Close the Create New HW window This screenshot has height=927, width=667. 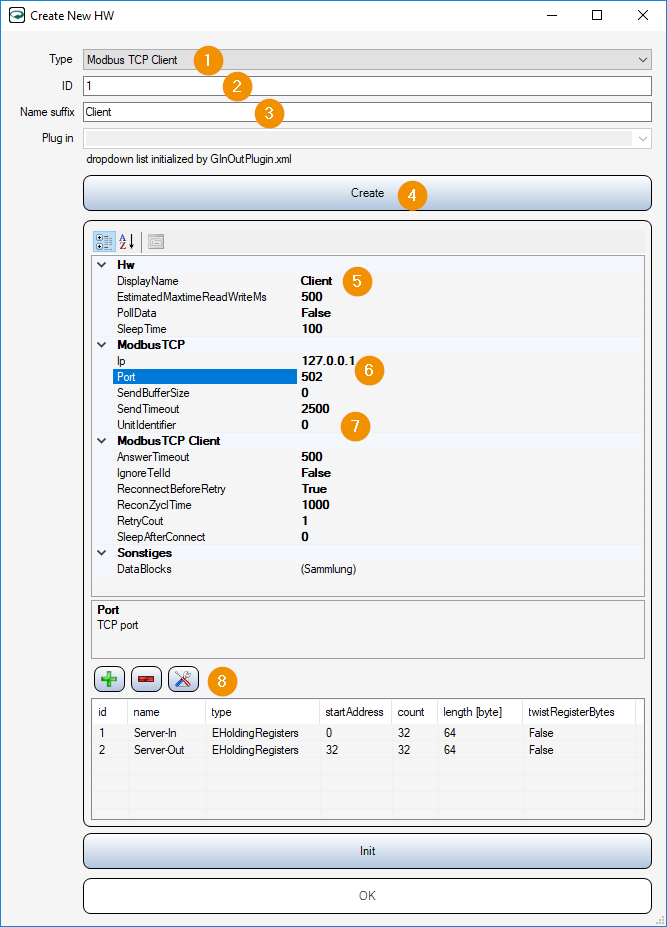643,15
